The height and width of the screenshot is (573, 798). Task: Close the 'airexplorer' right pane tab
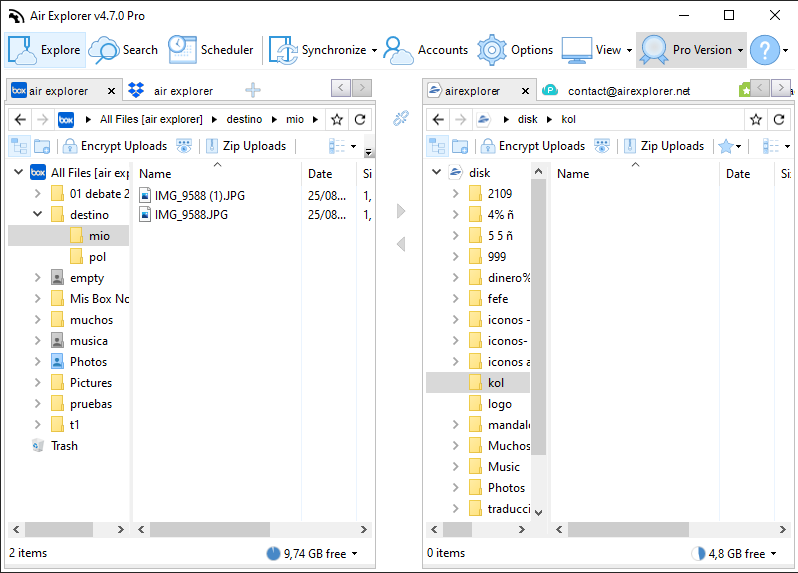[x=525, y=91]
